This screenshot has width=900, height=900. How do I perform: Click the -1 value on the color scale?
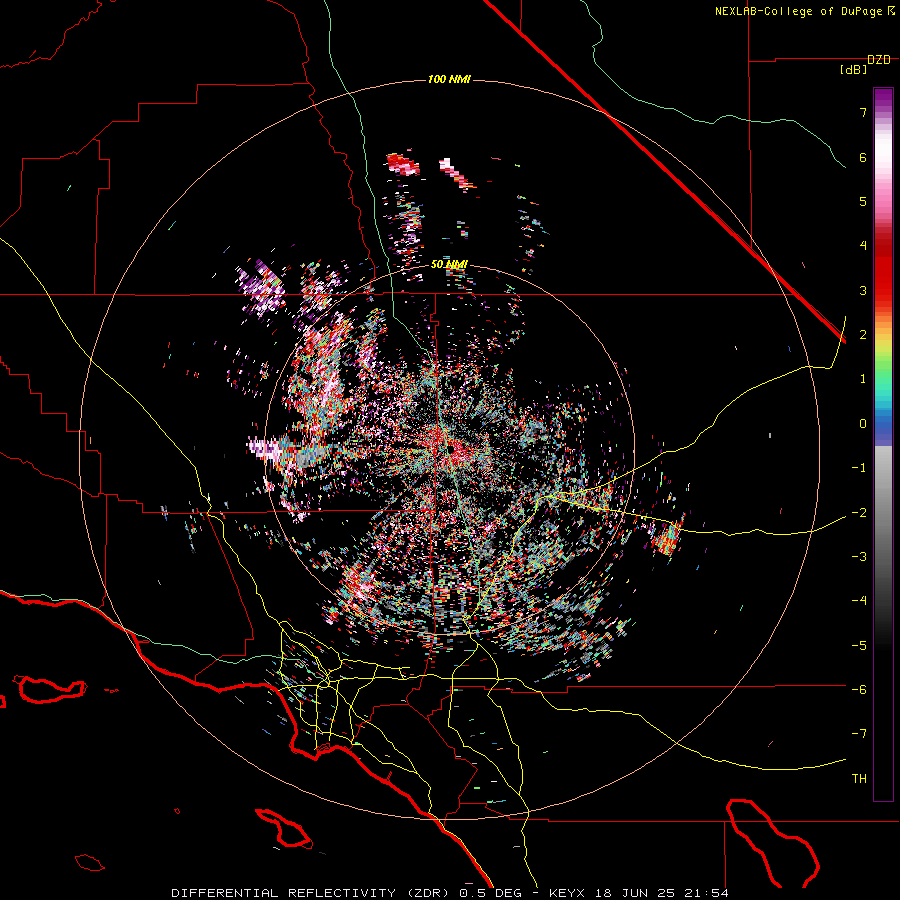(x=859, y=468)
